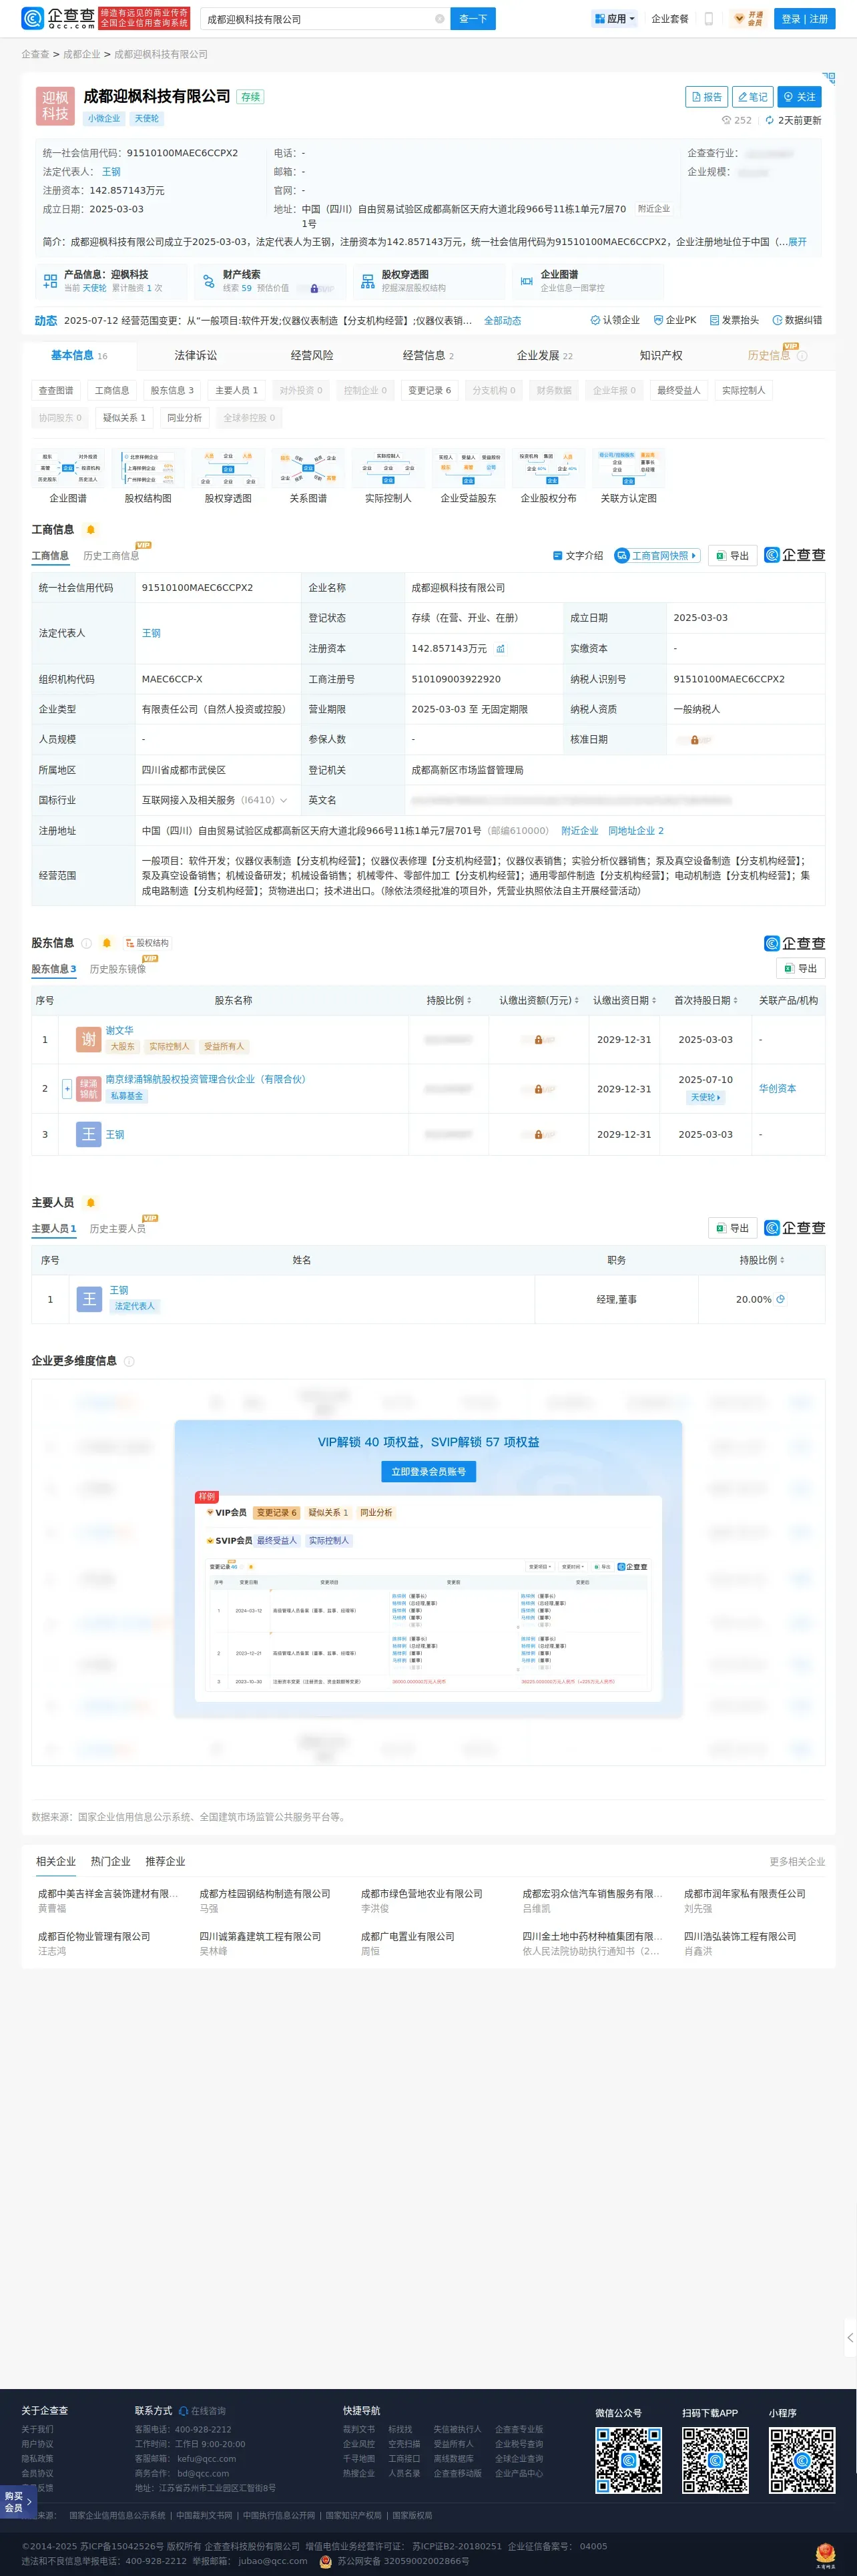This screenshot has height=2576, width=857.
Task: Export 工商信息 with 导出 button
Action: 732,556
